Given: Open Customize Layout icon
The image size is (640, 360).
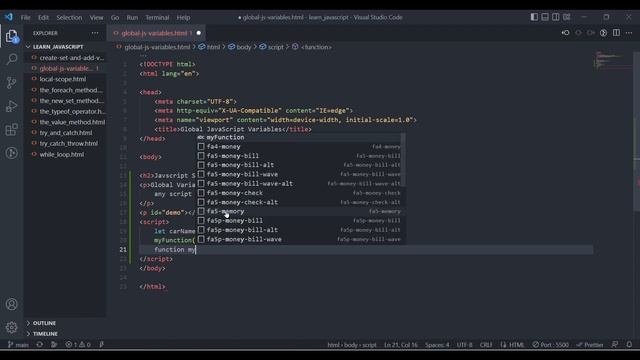Looking at the screenshot, I should pos(567,17).
